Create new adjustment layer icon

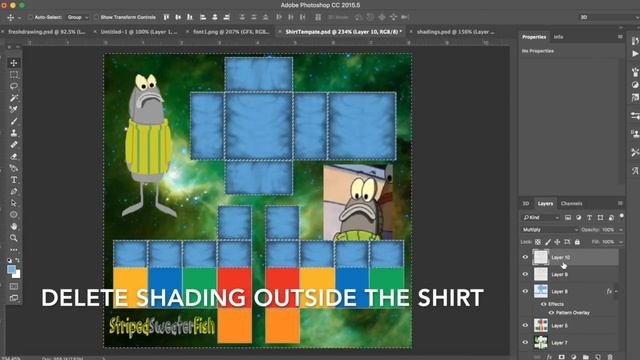[x=573, y=357]
